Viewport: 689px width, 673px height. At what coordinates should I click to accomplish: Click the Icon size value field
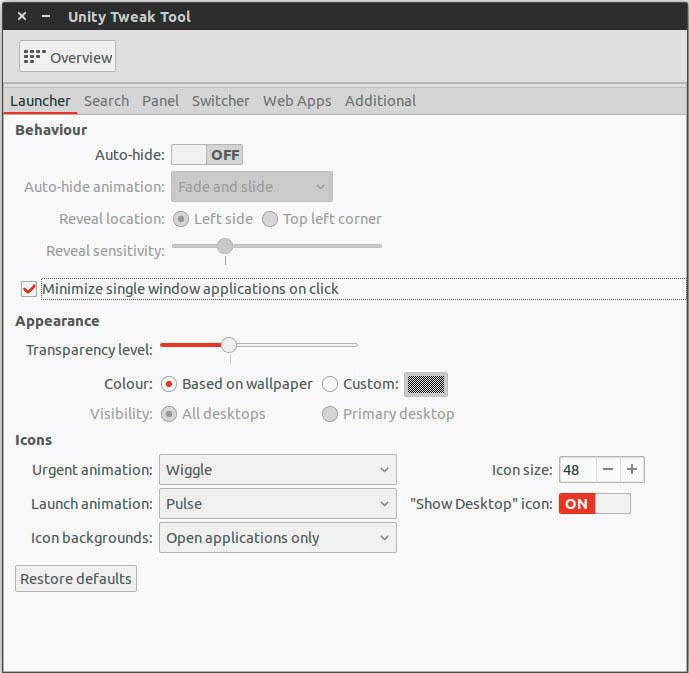(577, 470)
